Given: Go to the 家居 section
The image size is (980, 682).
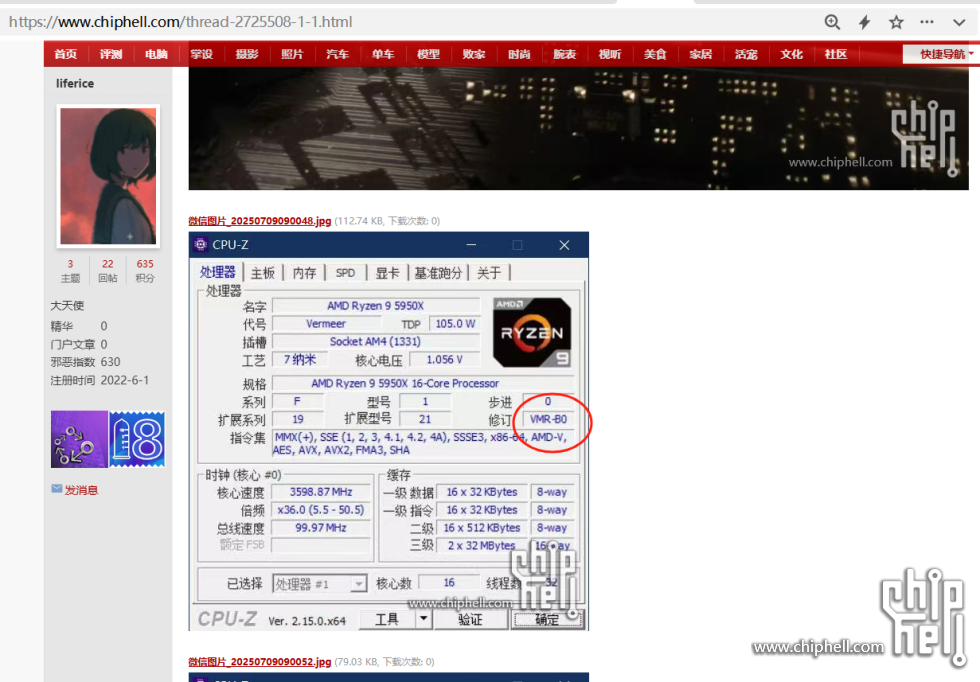Looking at the screenshot, I should pos(700,54).
